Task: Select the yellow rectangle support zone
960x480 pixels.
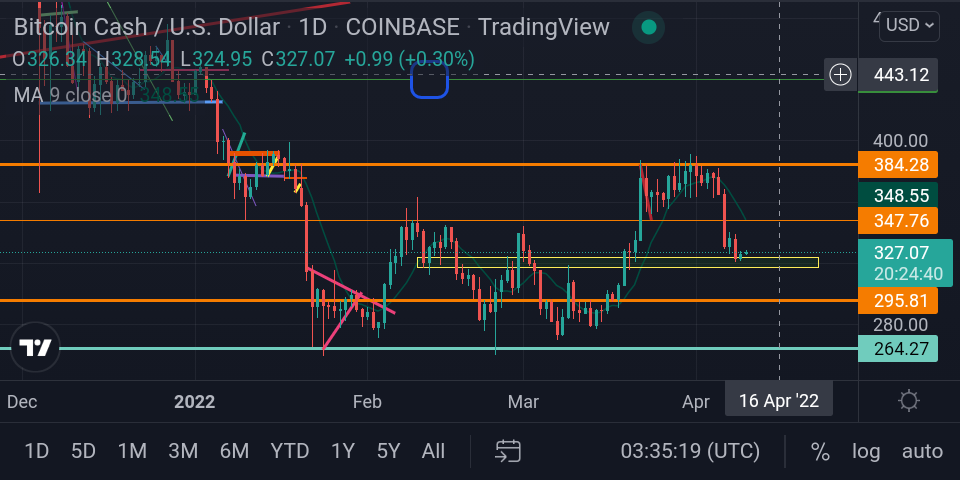Action: 617,263
